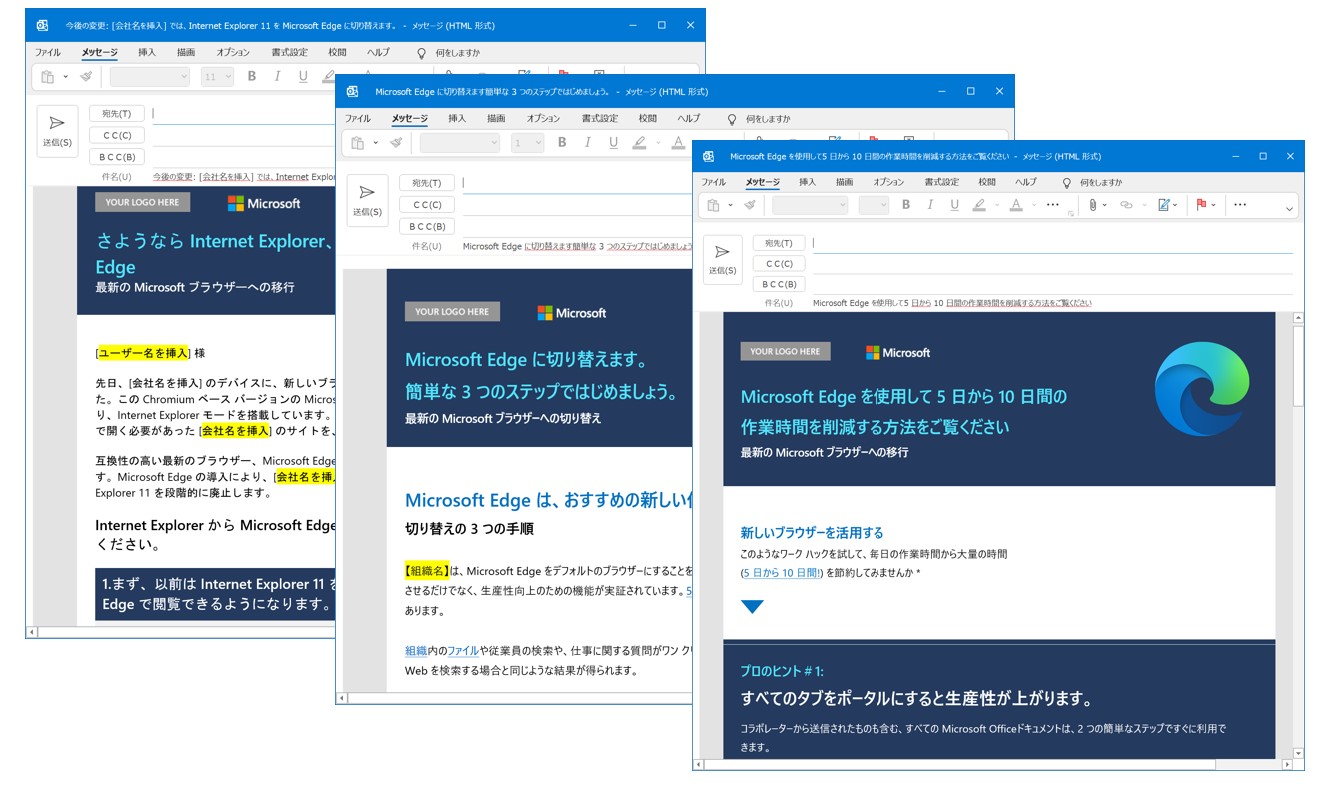The image size is (1321, 787).
Task: Toggle bold in the back window toolbar
Action: (x=252, y=76)
